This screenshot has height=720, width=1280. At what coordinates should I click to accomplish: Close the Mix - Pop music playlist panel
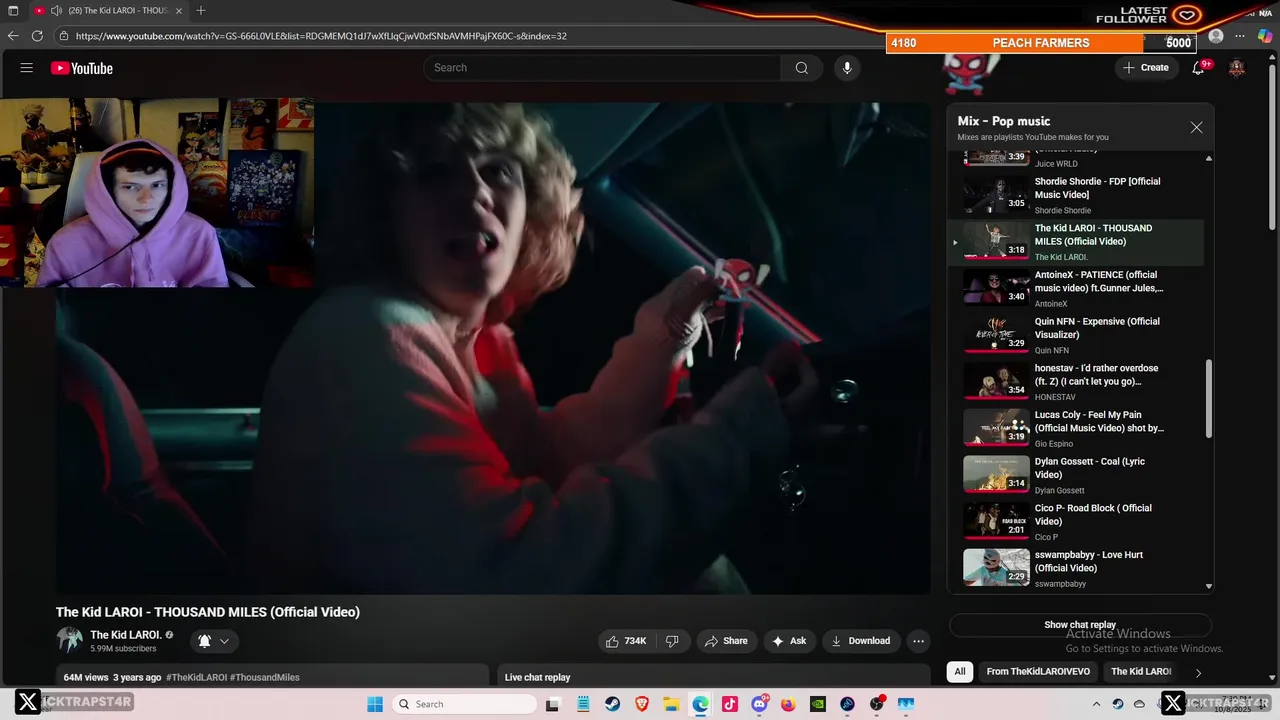pyautogui.click(x=1196, y=128)
